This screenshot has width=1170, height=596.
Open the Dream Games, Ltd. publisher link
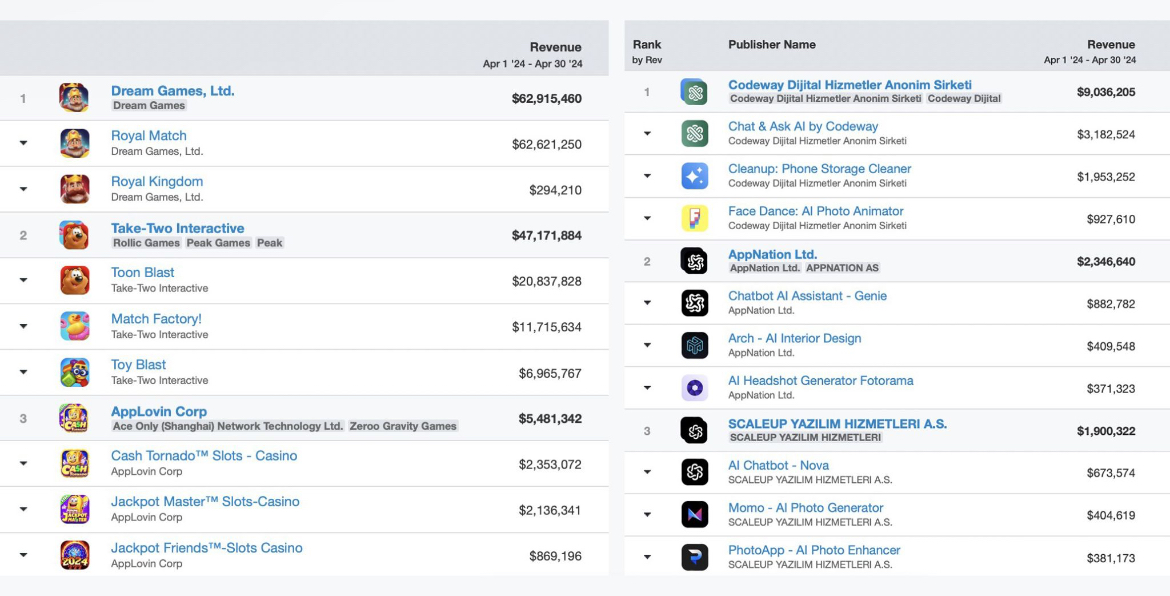(172, 91)
